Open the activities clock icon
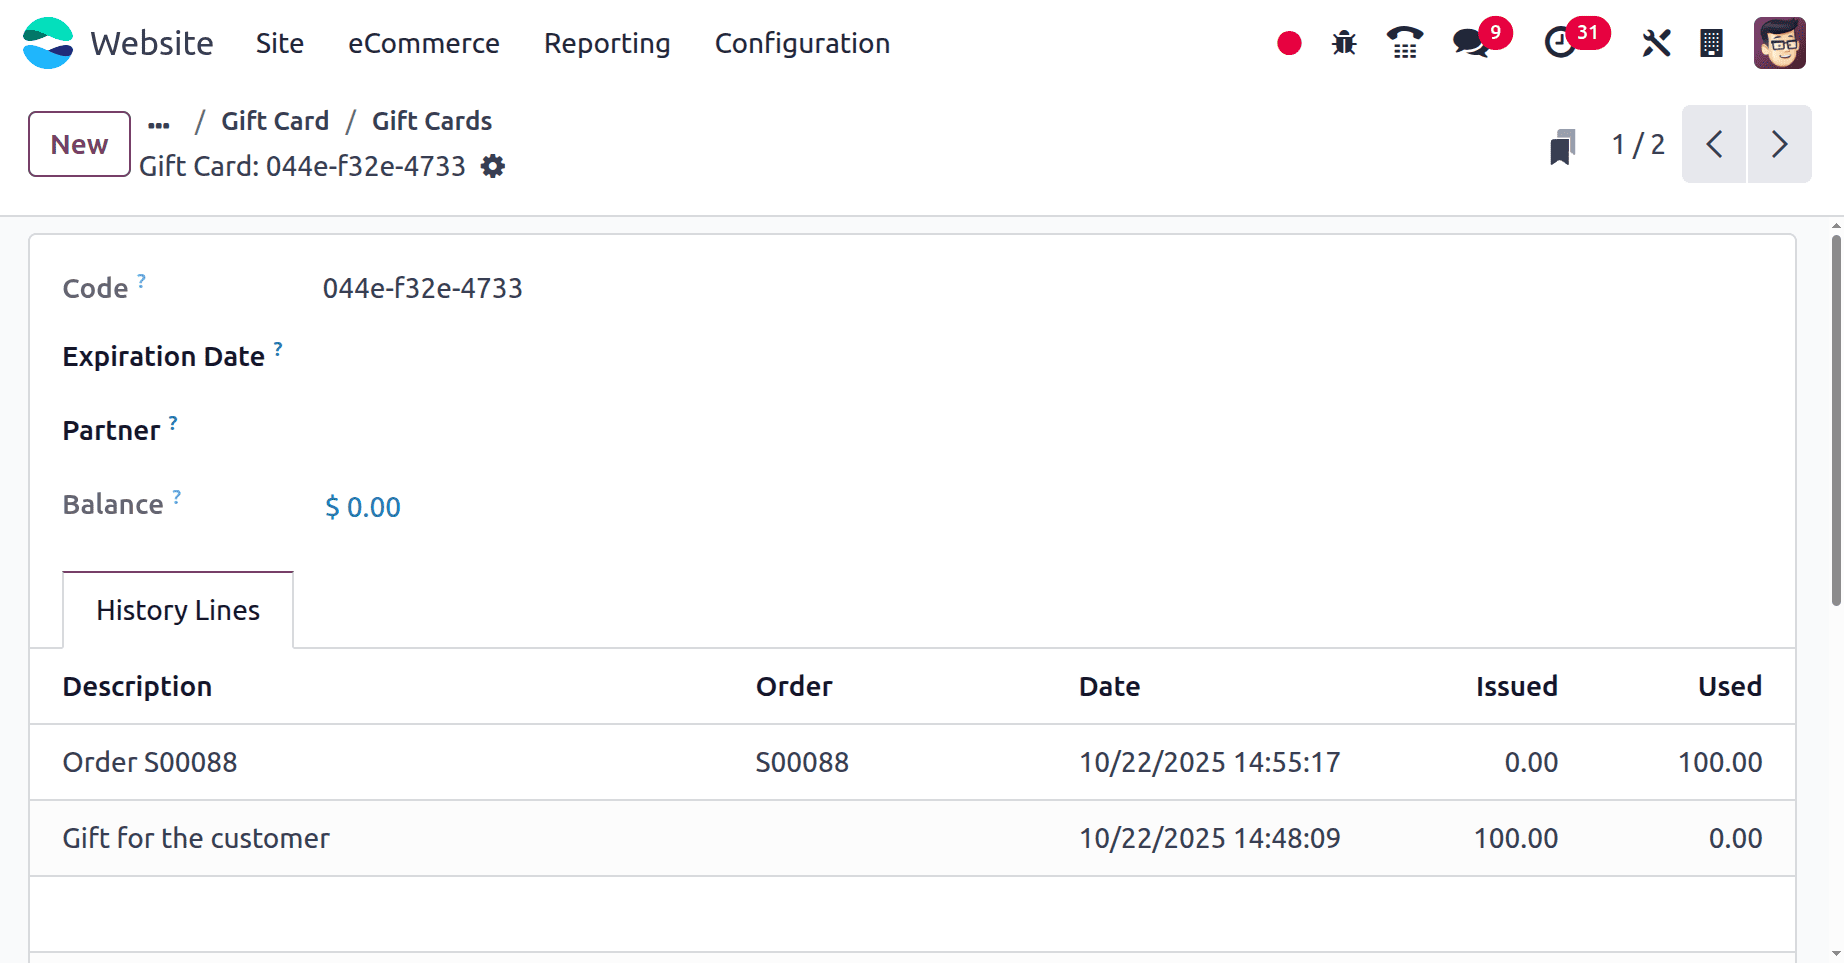The image size is (1844, 963). [x=1560, y=43]
